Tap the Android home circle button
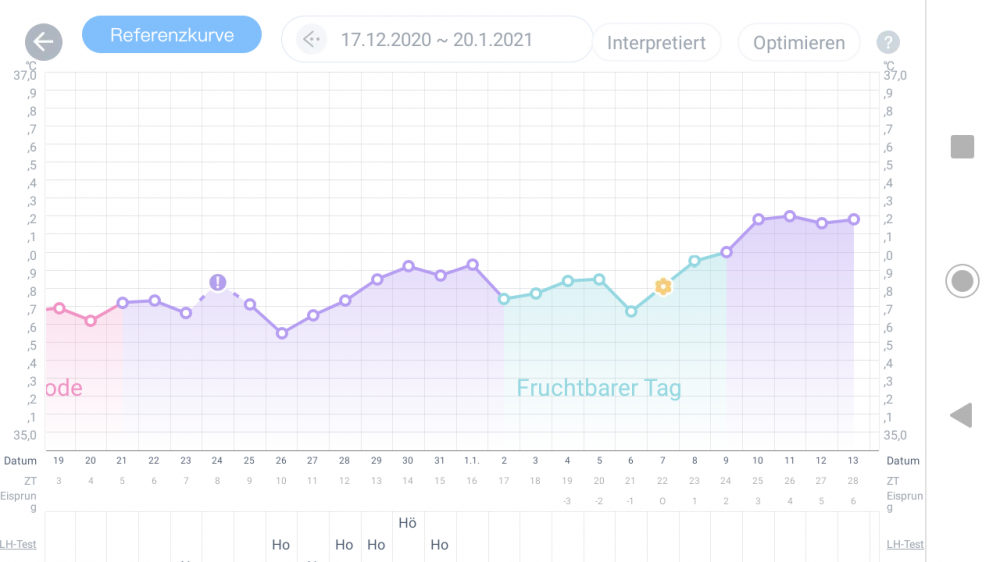Screen dimensions: 1000x562 962,281
